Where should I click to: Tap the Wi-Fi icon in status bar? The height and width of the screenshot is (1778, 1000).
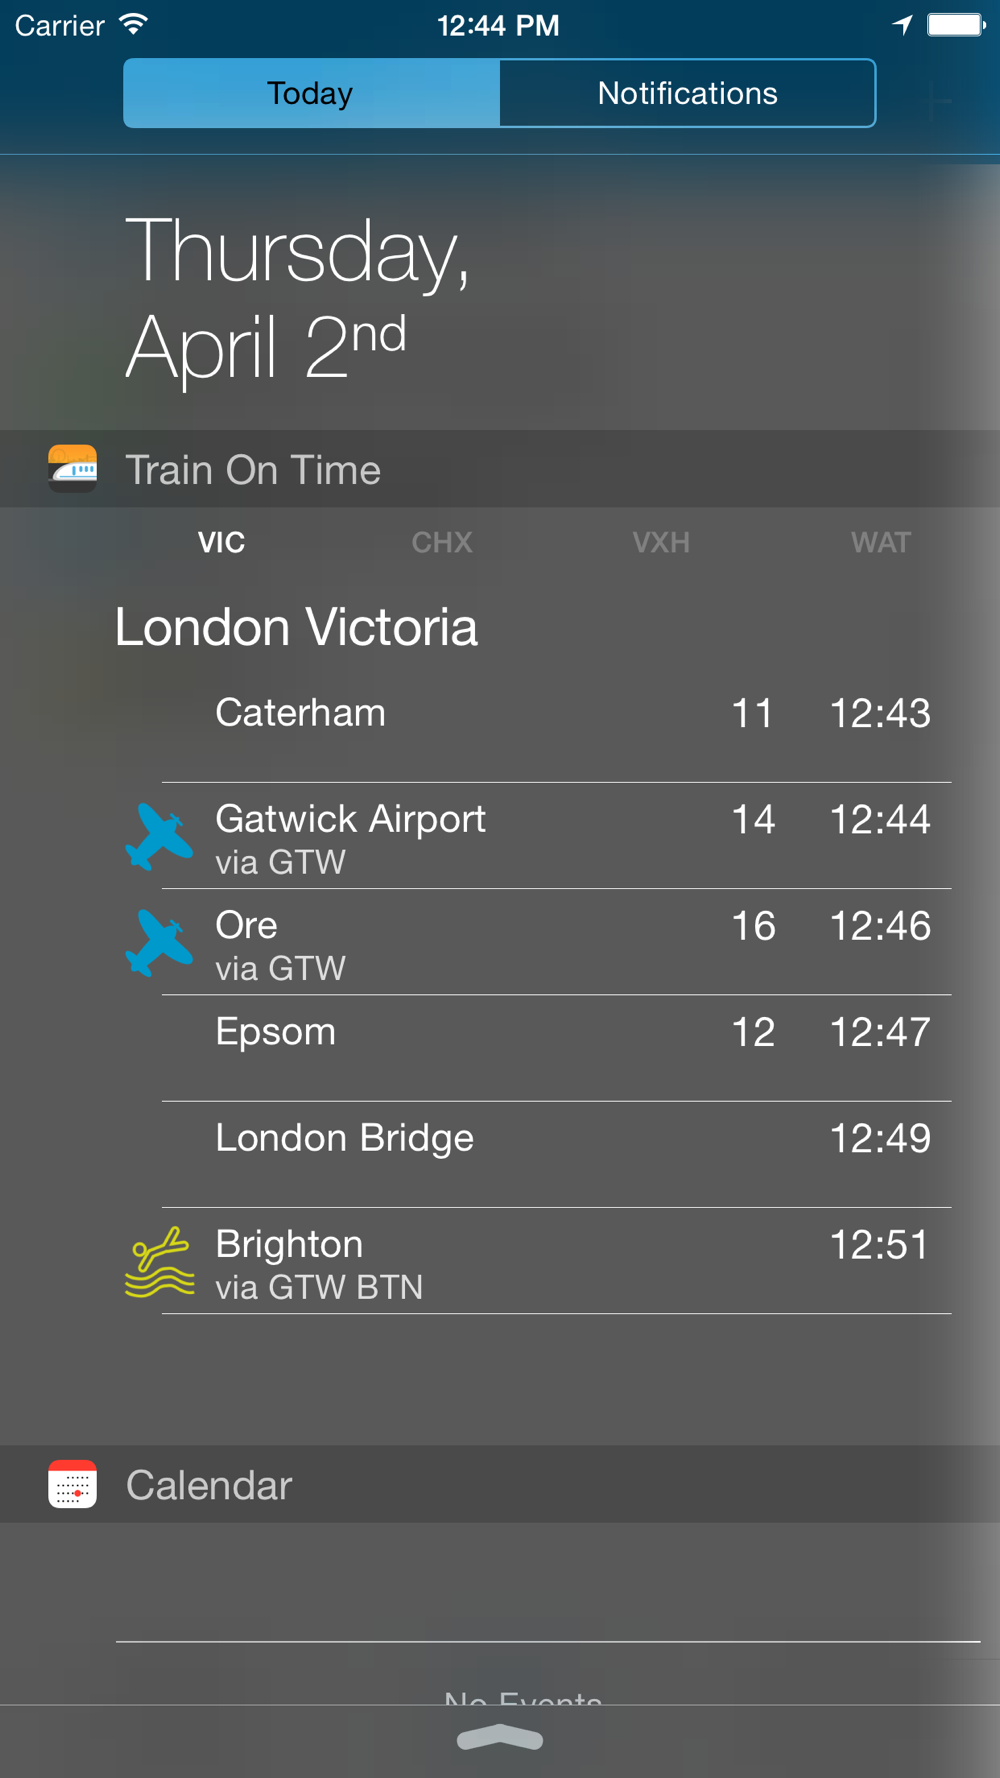(x=133, y=25)
